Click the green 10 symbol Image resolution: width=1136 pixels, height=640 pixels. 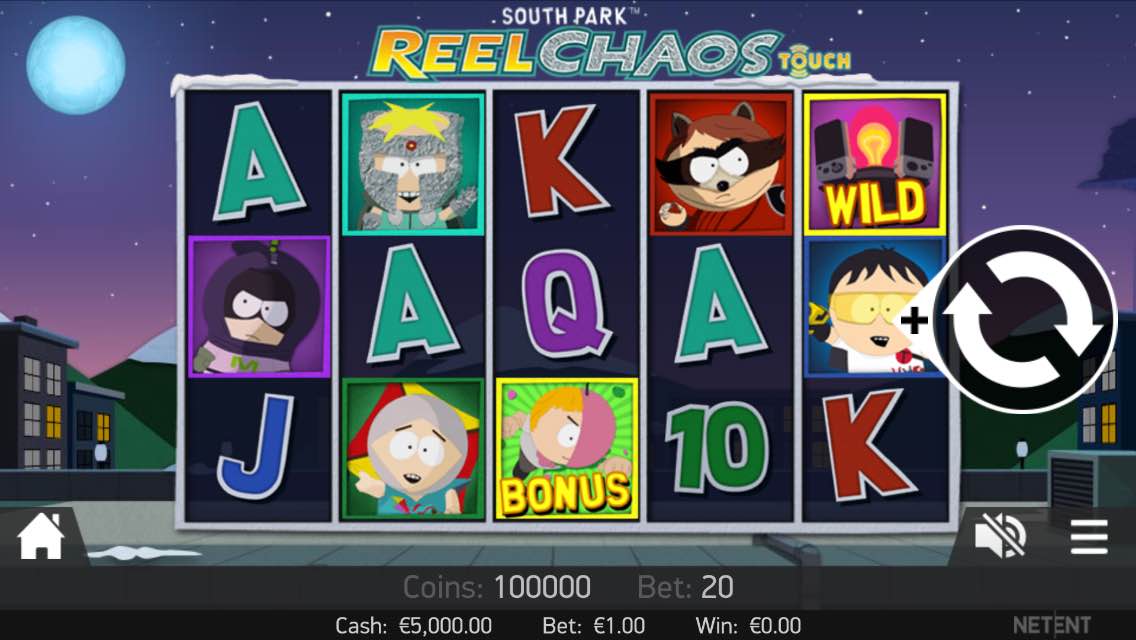[719, 447]
